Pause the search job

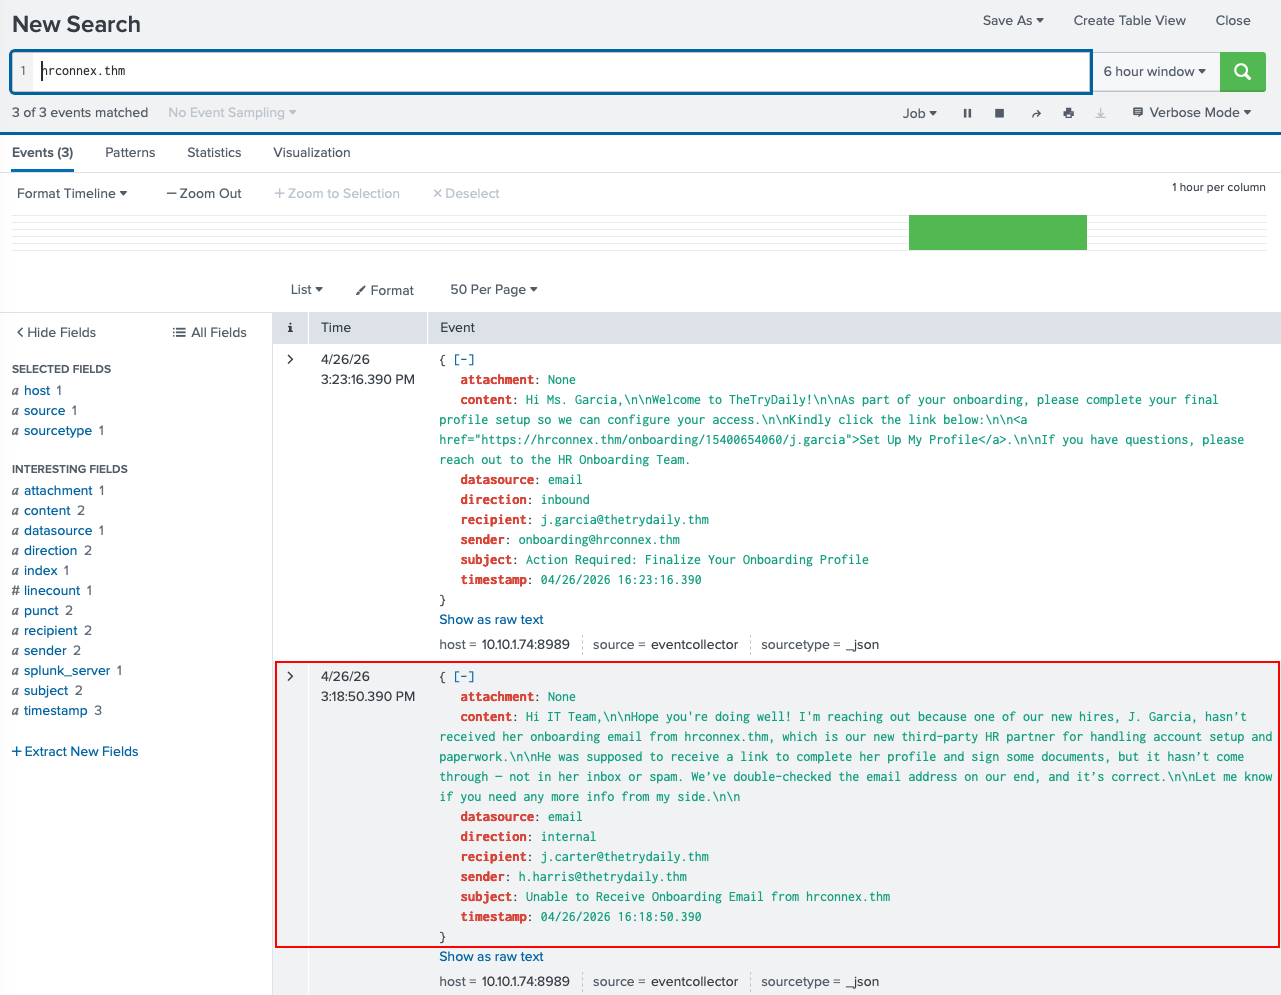pos(967,113)
